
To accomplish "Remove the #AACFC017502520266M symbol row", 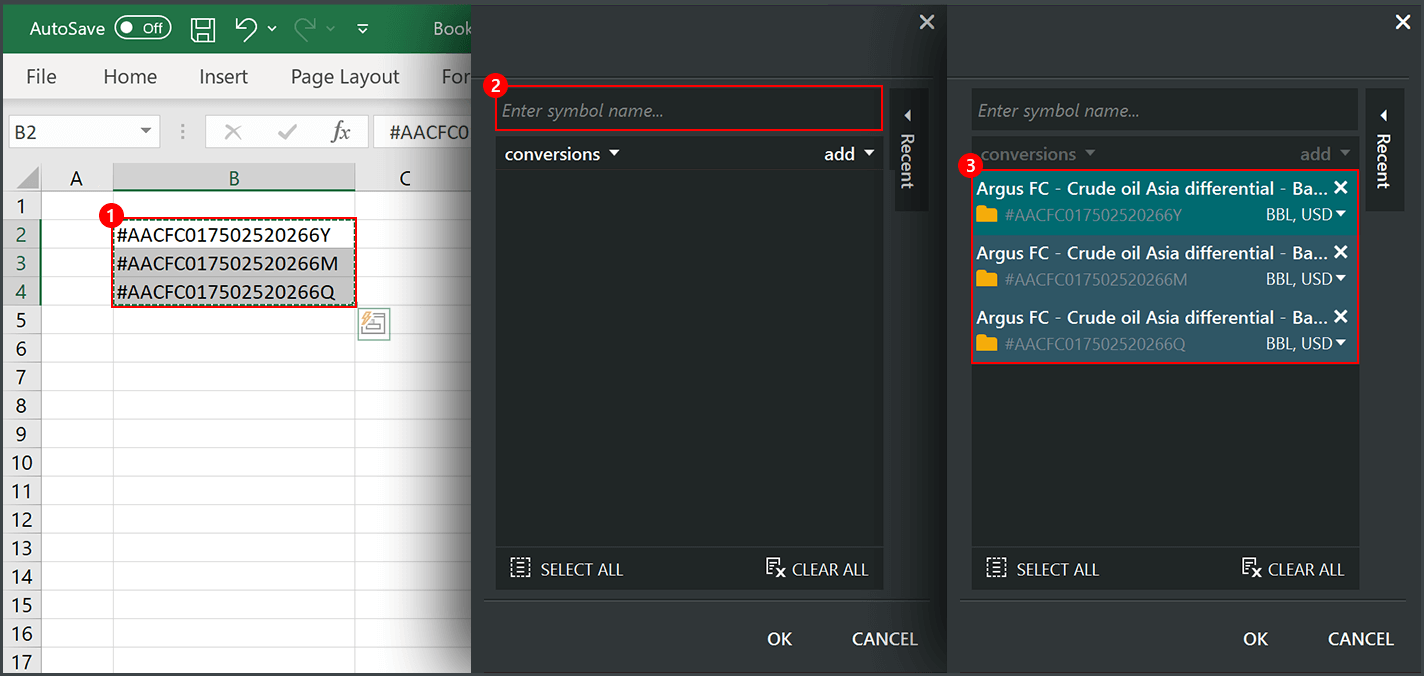I will pyautogui.click(x=1341, y=252).
